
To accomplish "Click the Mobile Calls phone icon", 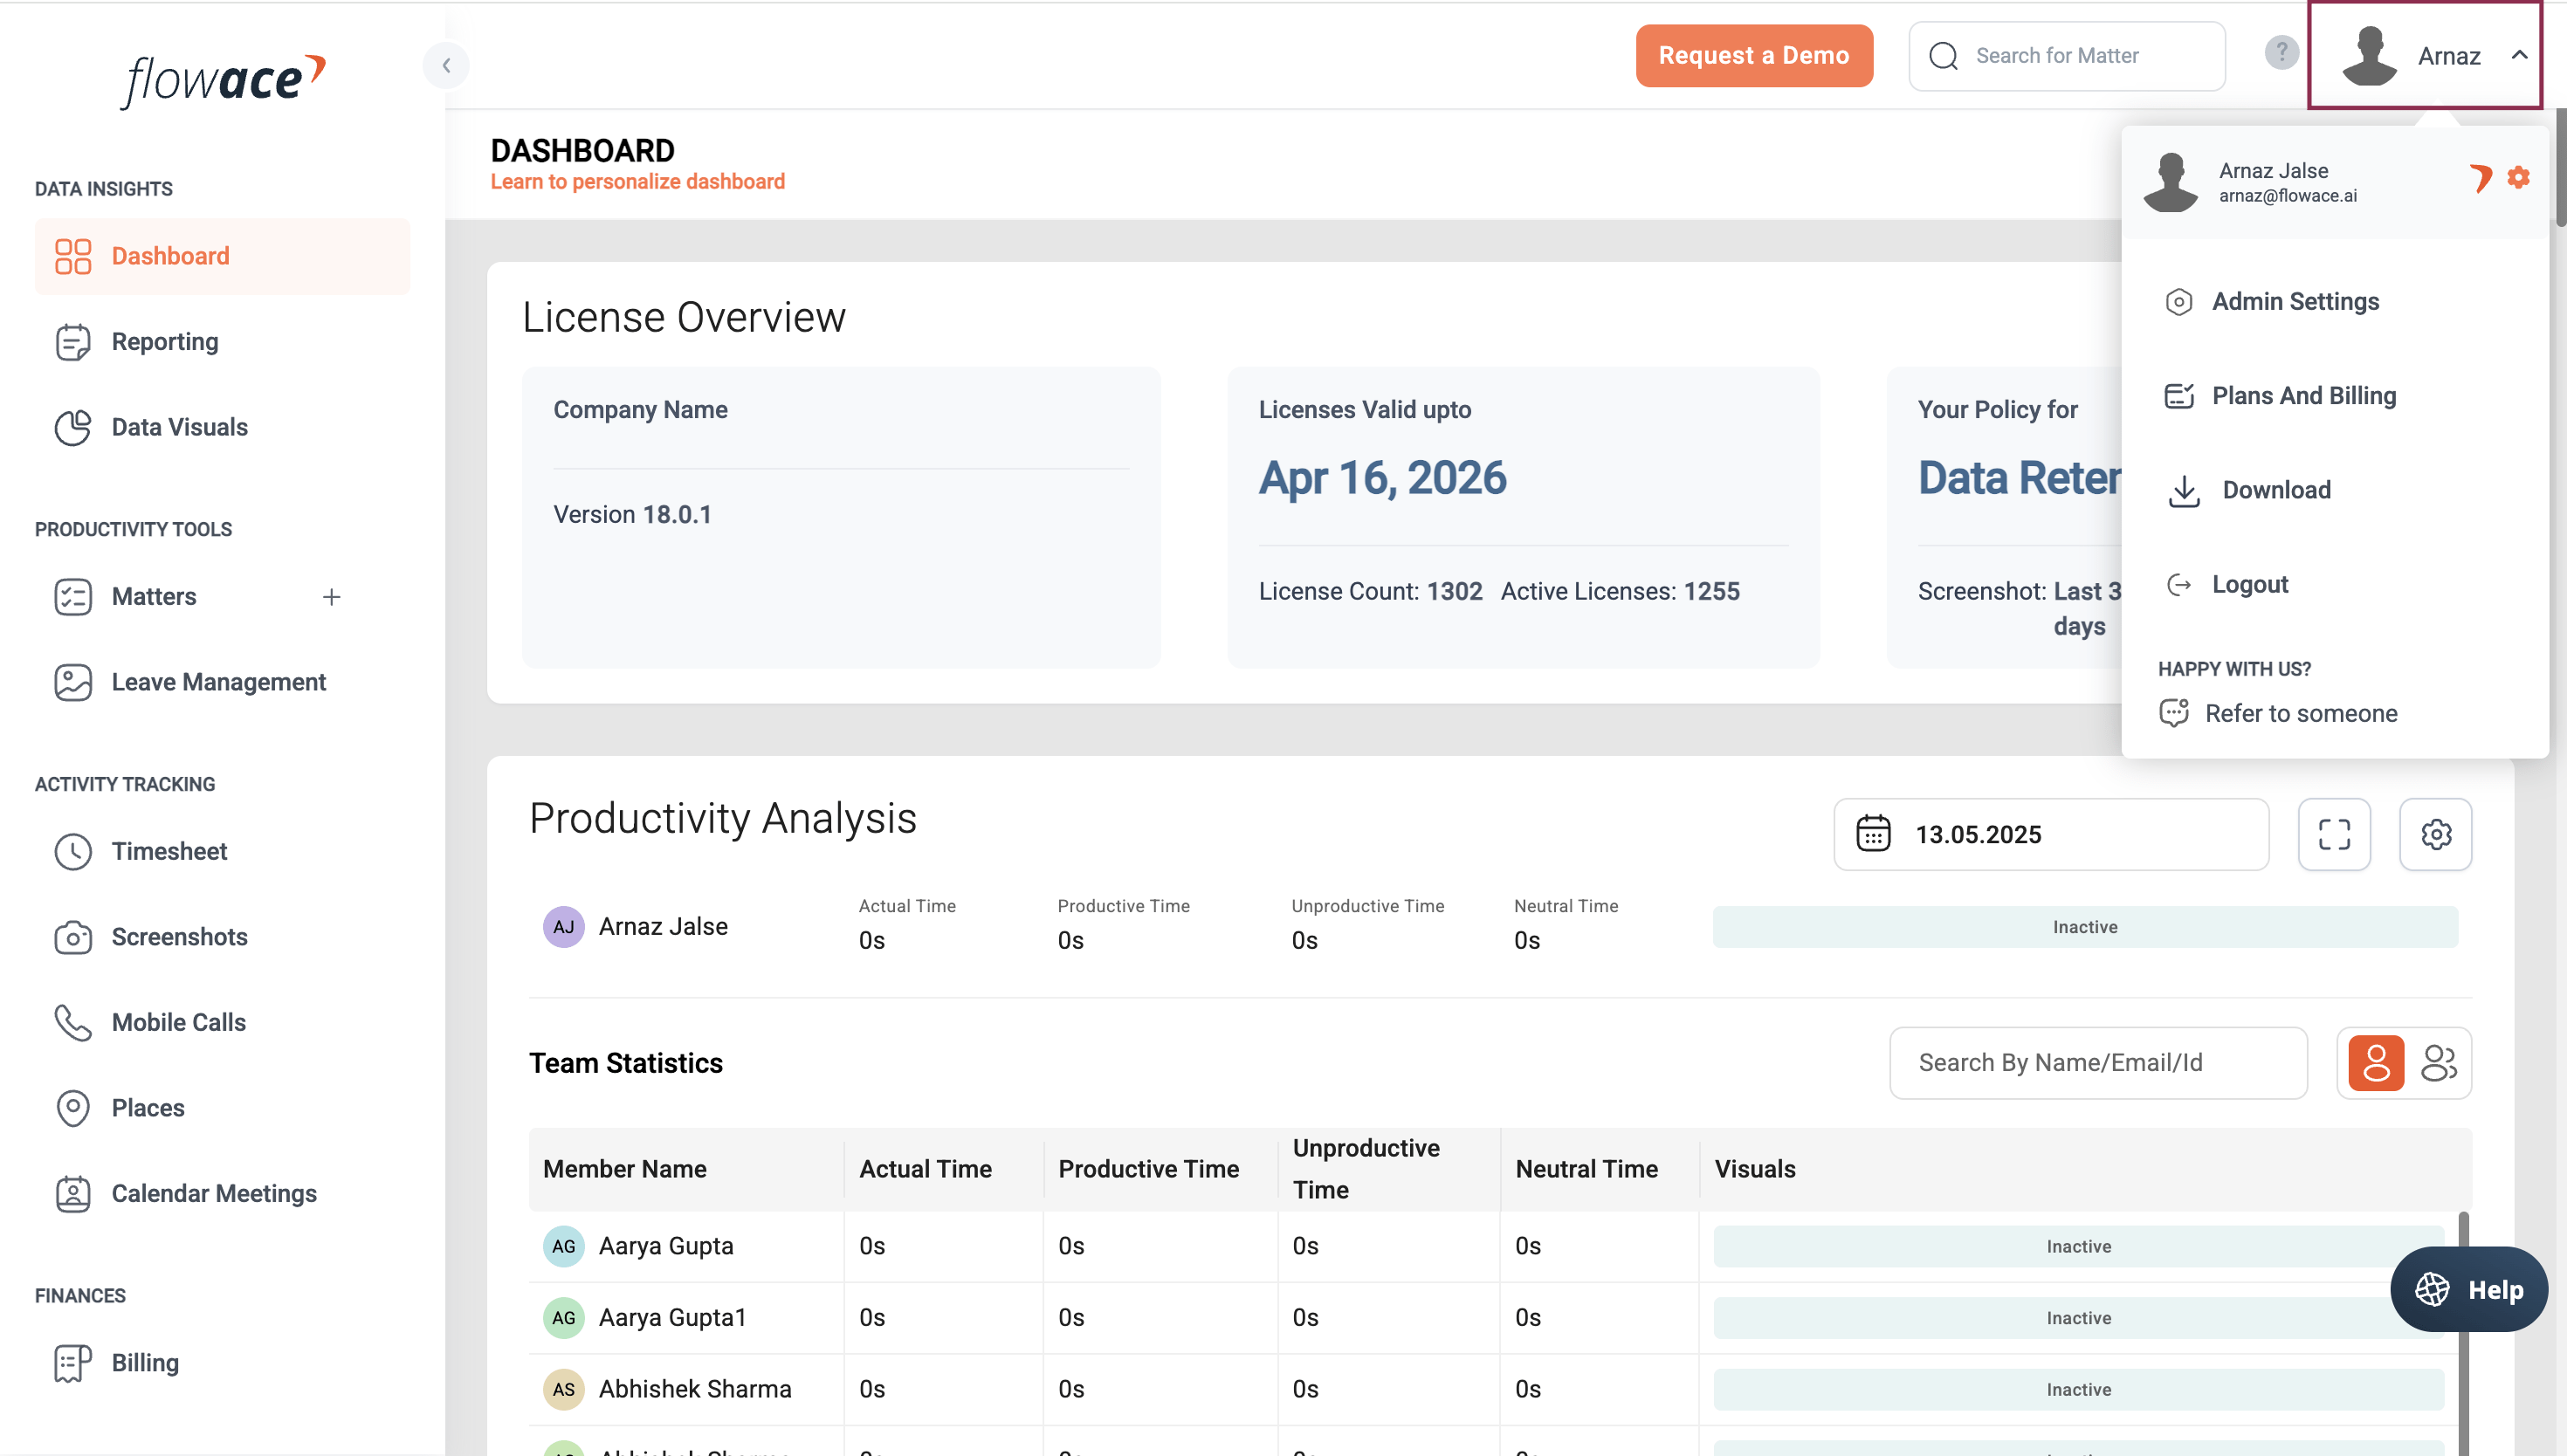I will tap(73, 1023).
